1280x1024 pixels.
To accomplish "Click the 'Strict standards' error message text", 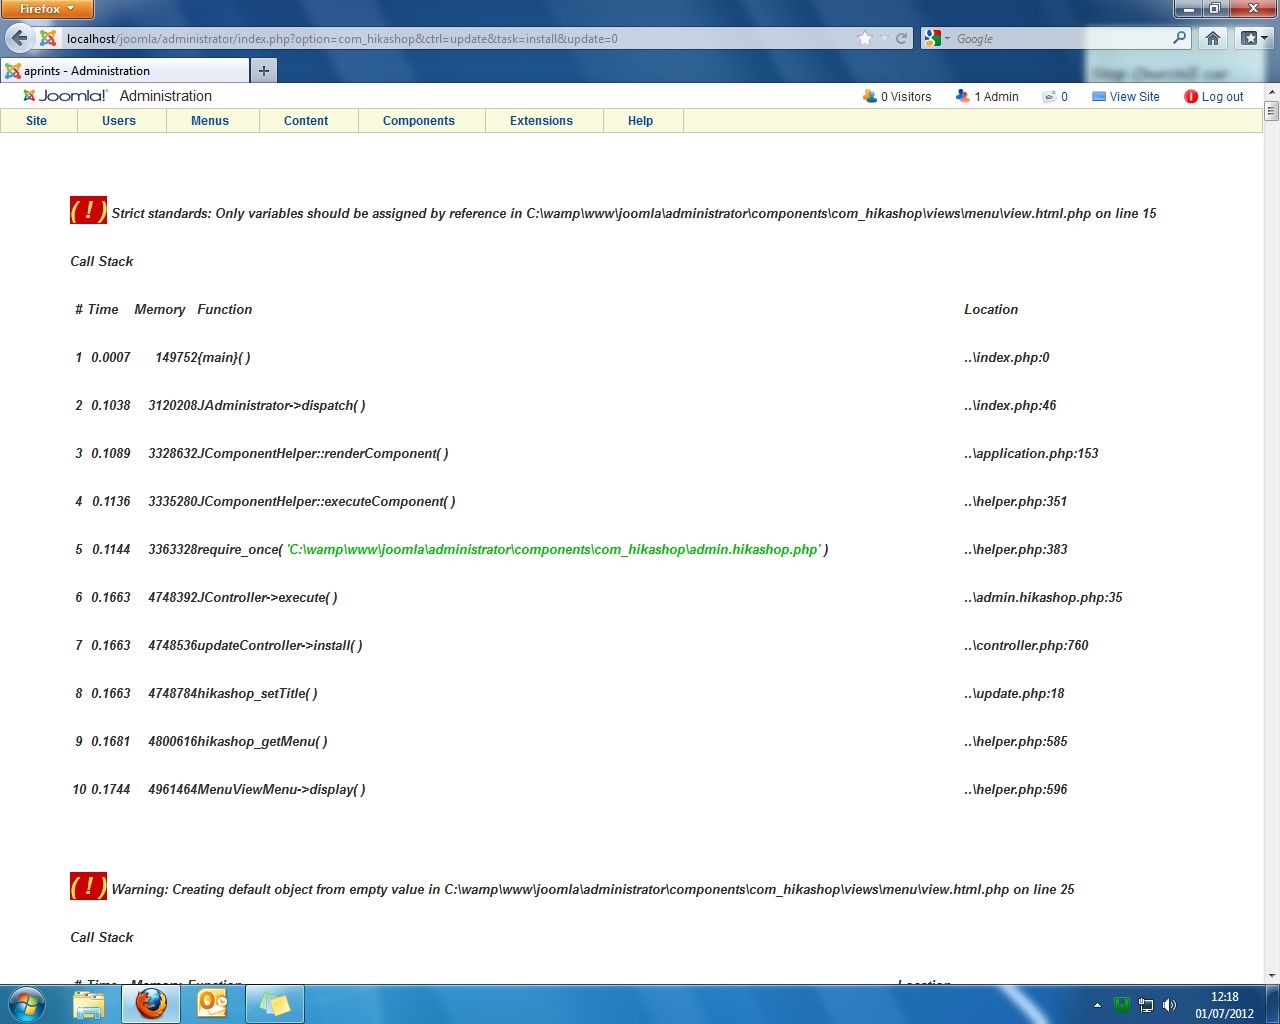I will 634,214.
